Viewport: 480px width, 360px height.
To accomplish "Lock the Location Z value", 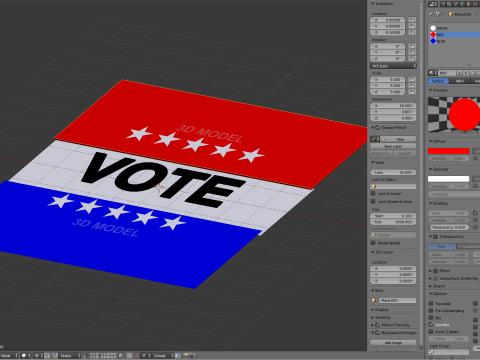I will click(412, 32).
